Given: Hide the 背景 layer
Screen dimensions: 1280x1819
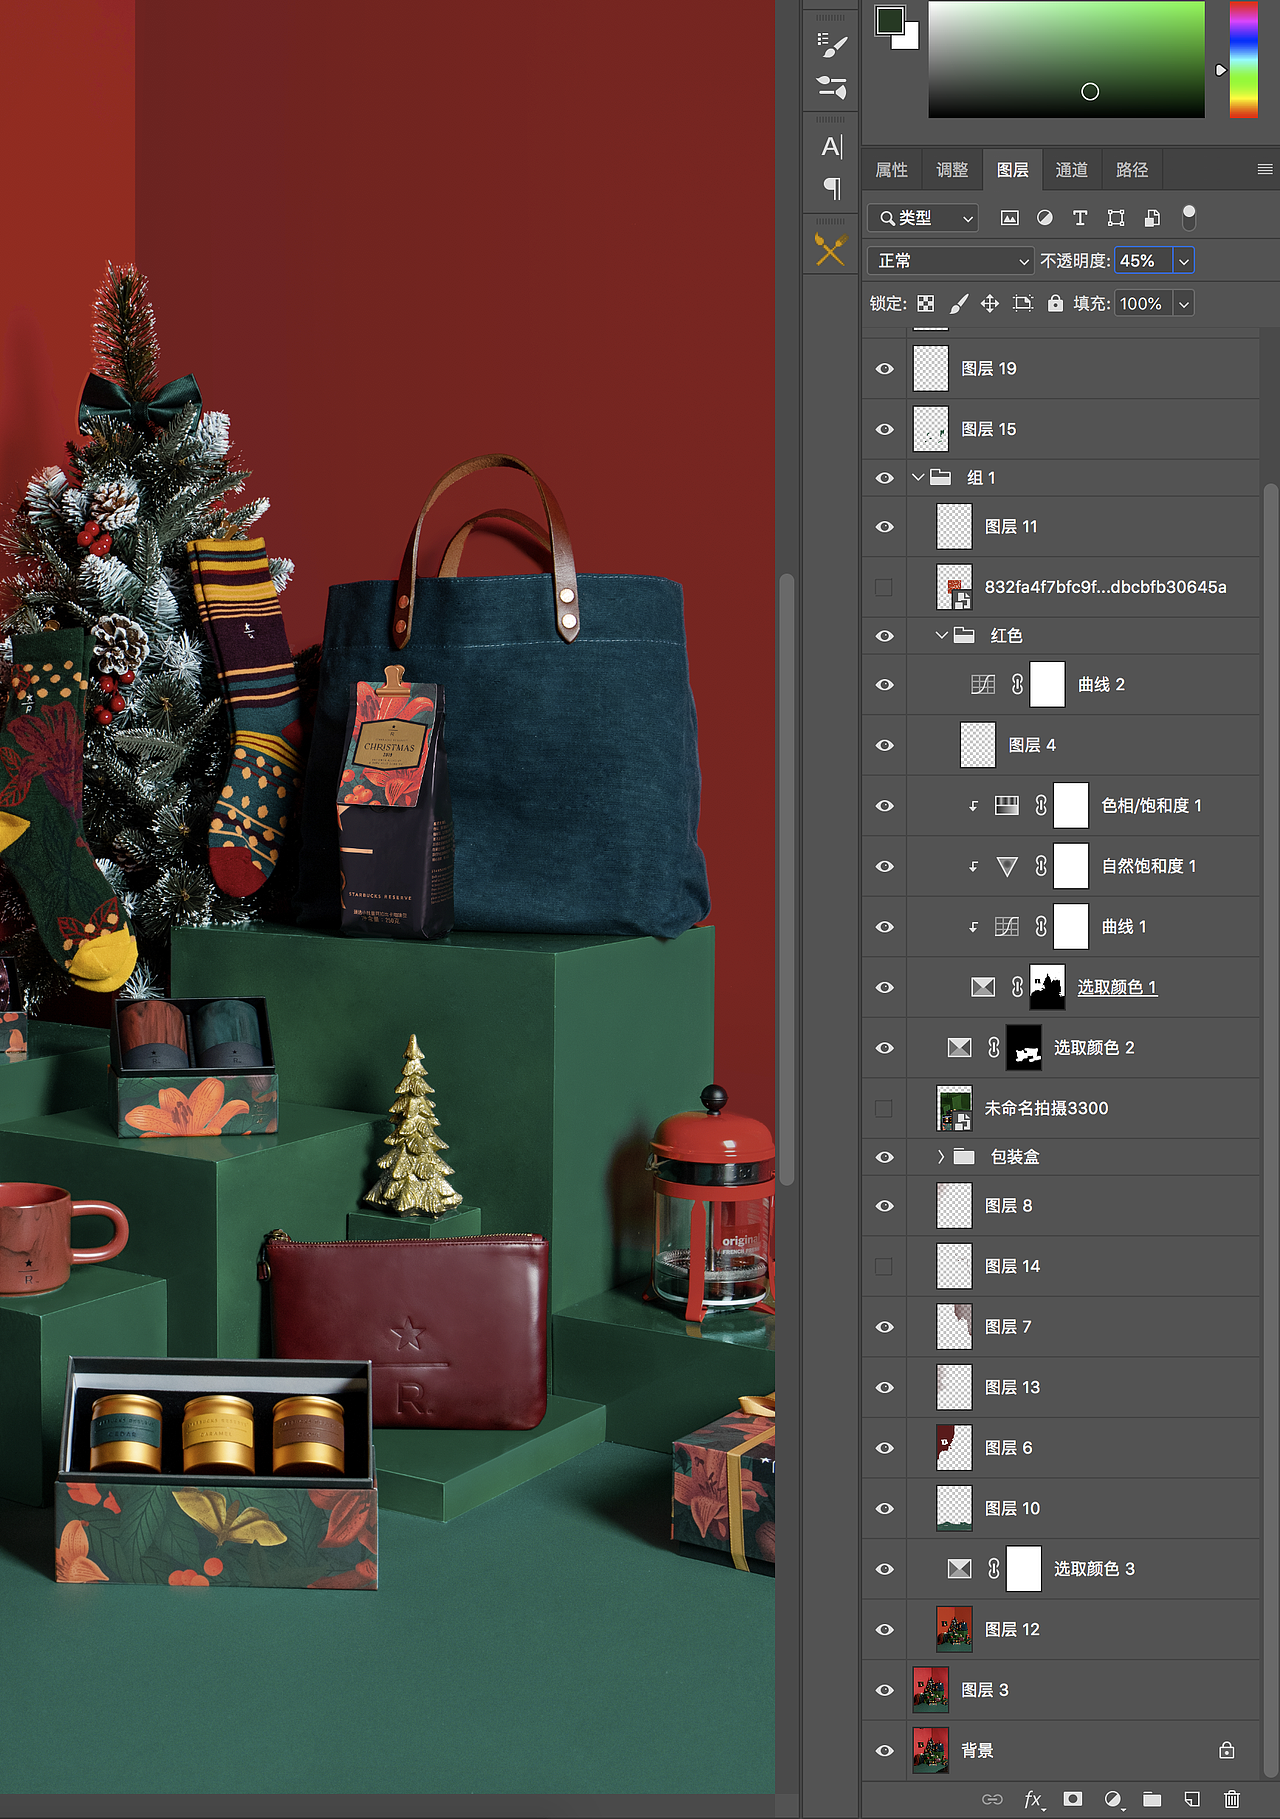Looking at the screenshot, I should (x=885, y=1750).
